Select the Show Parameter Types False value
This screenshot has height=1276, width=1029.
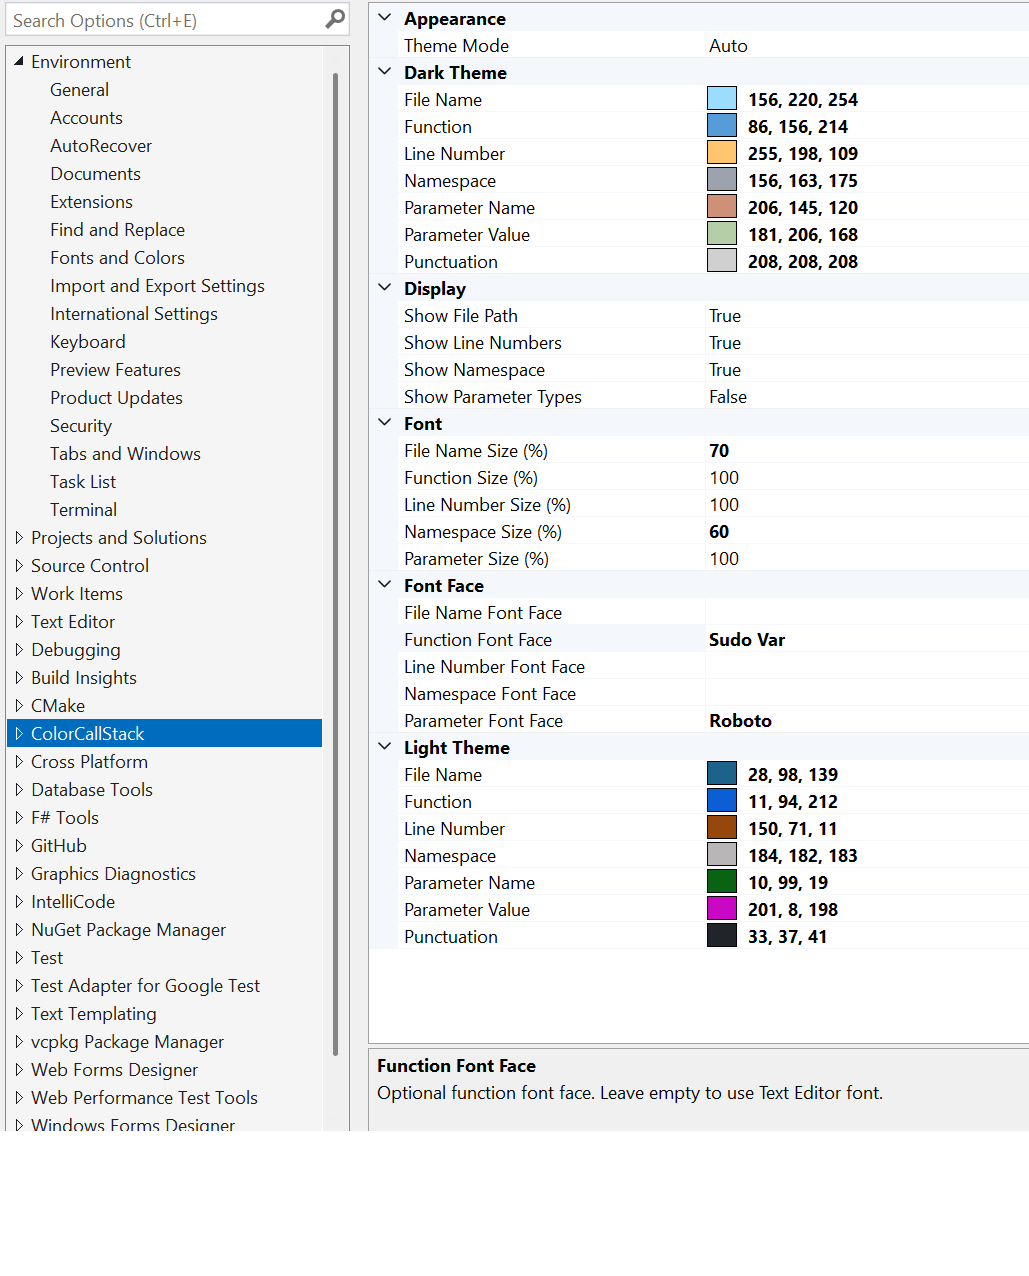(x=728, y=397)
